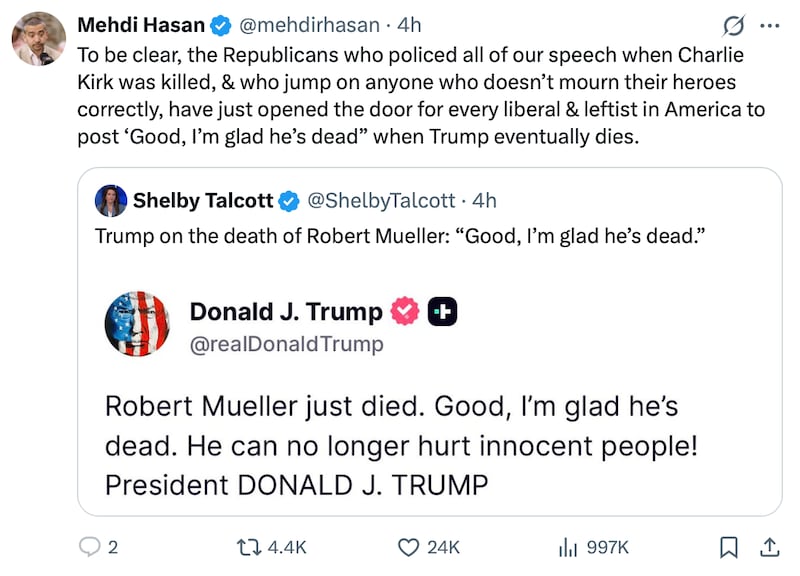Click Donald Trump's pink verified badge
800x576 pixels.
pos(404,310)
